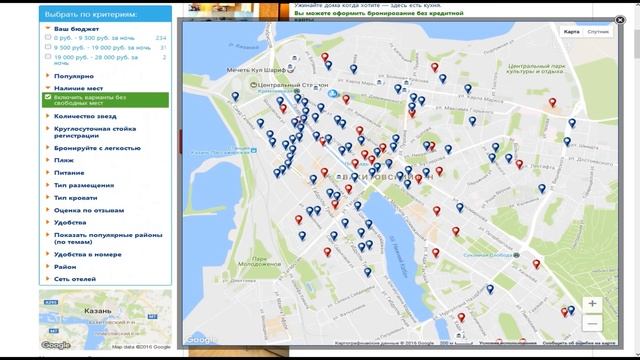The width and height of the screenshot is (640, 360).
Task: Open the small Казань map thumbnail
Action: click(x=105, y=320)
